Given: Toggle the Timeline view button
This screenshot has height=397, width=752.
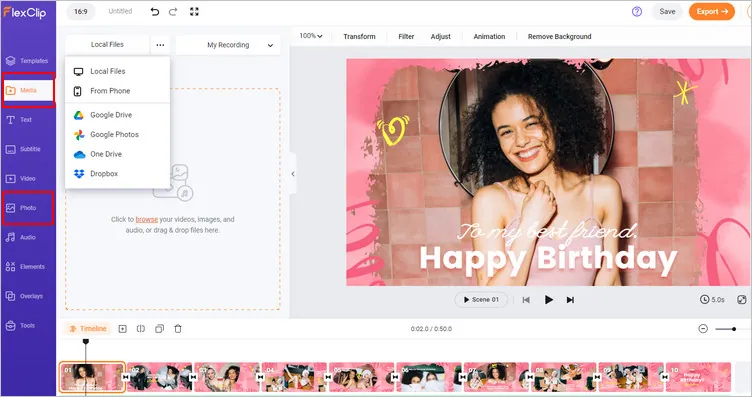Looking at the screenshot, I should 88,328.
